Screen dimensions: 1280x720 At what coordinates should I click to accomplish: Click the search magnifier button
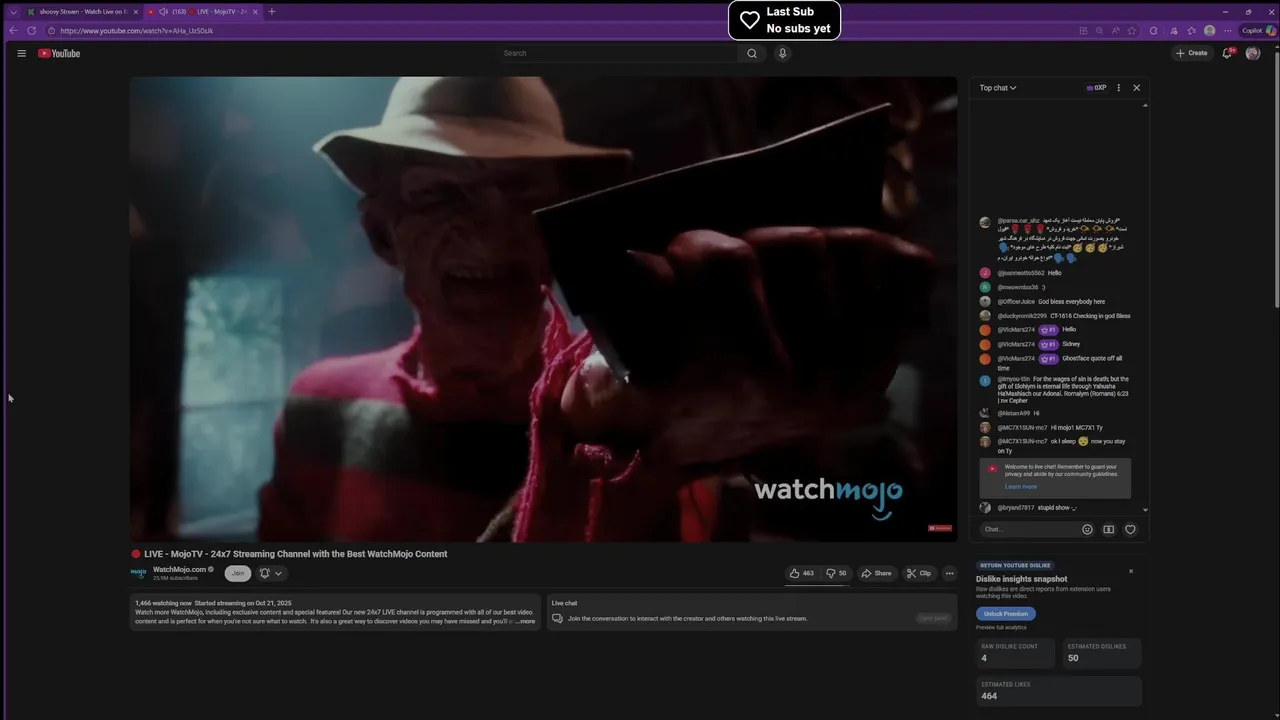tap(752, 53)
